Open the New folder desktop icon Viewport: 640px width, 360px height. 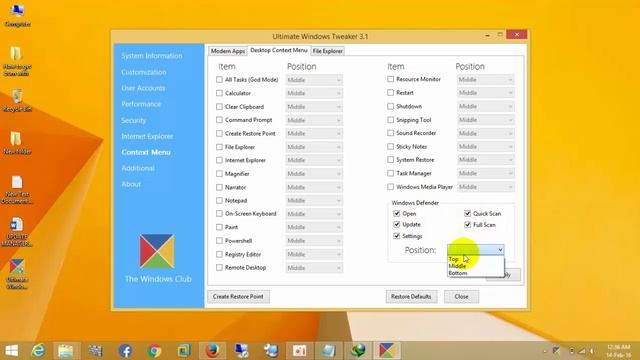click(x=16, y=142)
